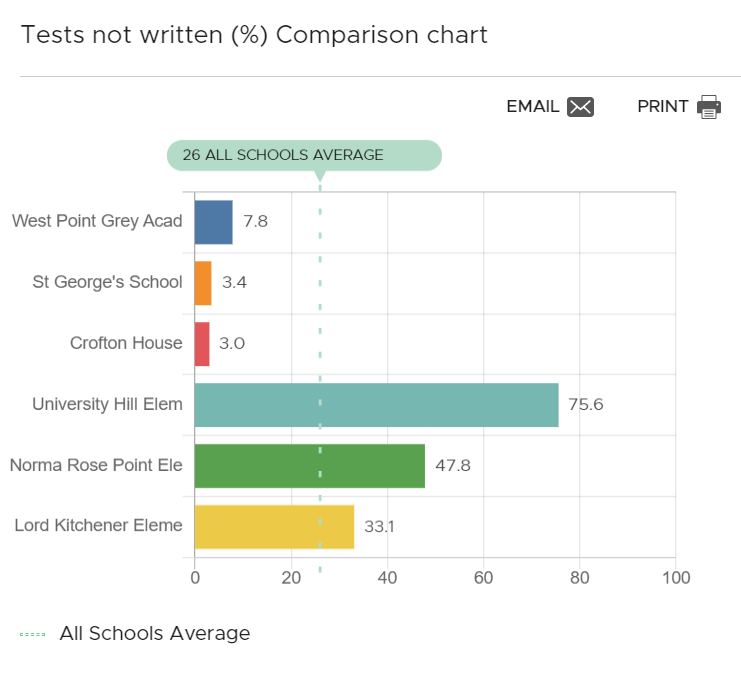Select the green Norma Rose Point bar
Screen dimensions: 741x677
pyautogui.click(x=309, y=466)
